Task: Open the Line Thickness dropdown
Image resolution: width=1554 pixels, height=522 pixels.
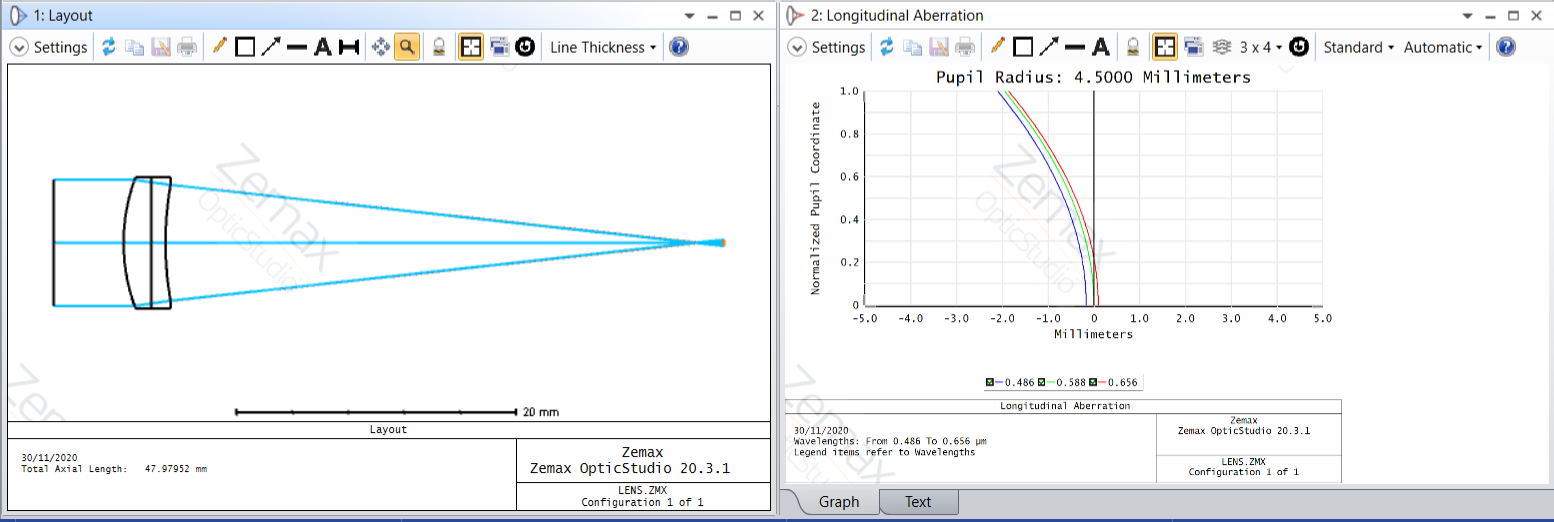Action: click(603, 47)
